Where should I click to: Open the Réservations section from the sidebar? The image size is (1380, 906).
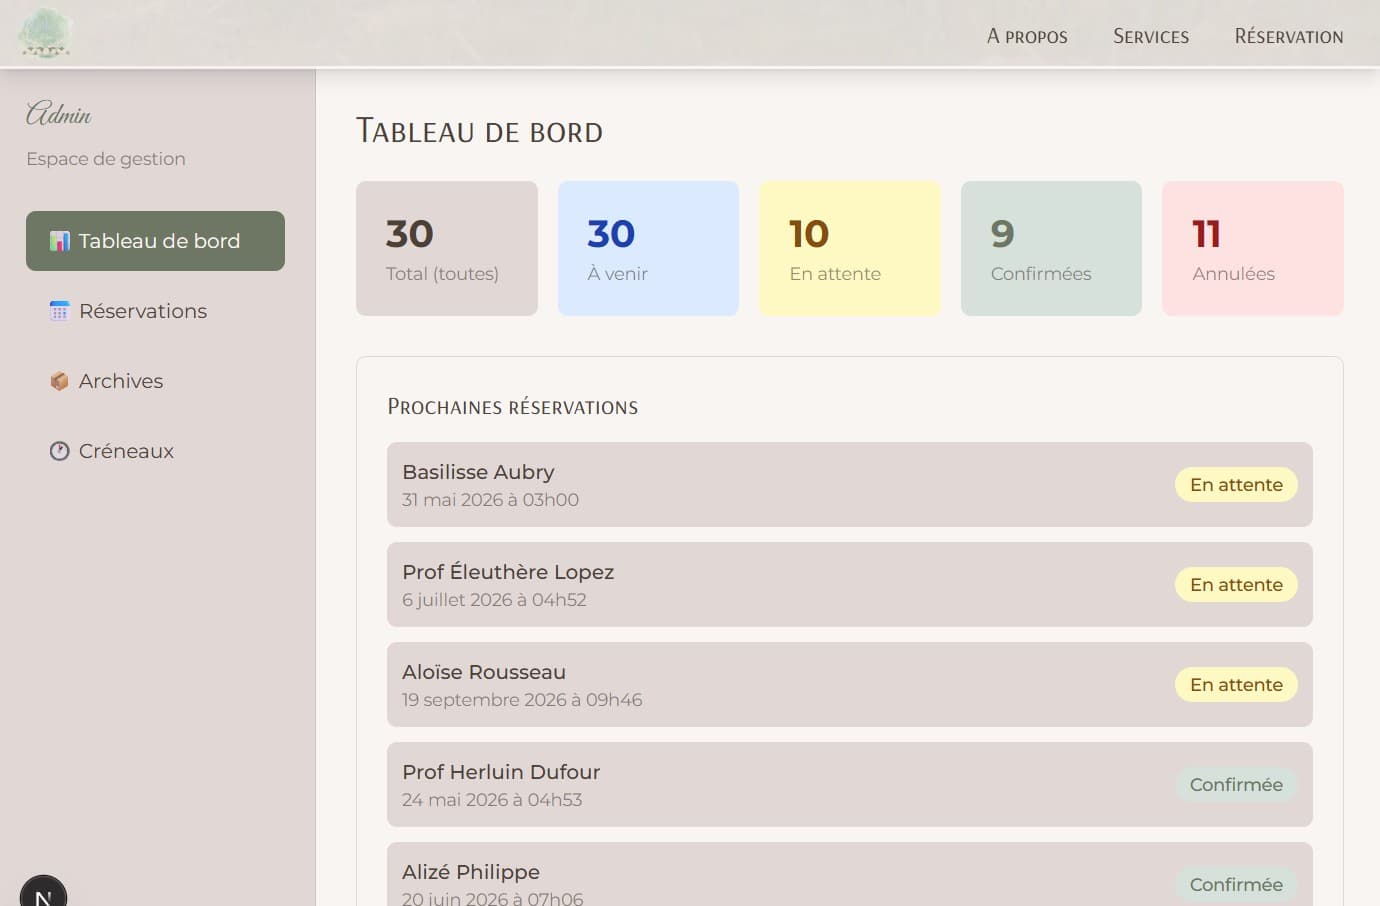(x=142, y=311)
